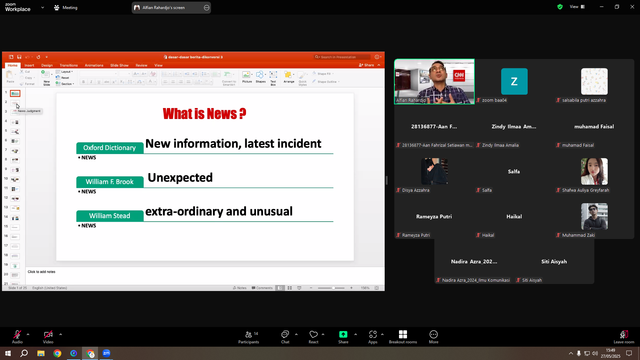Open the Review ribbon tab

(141, 65)
